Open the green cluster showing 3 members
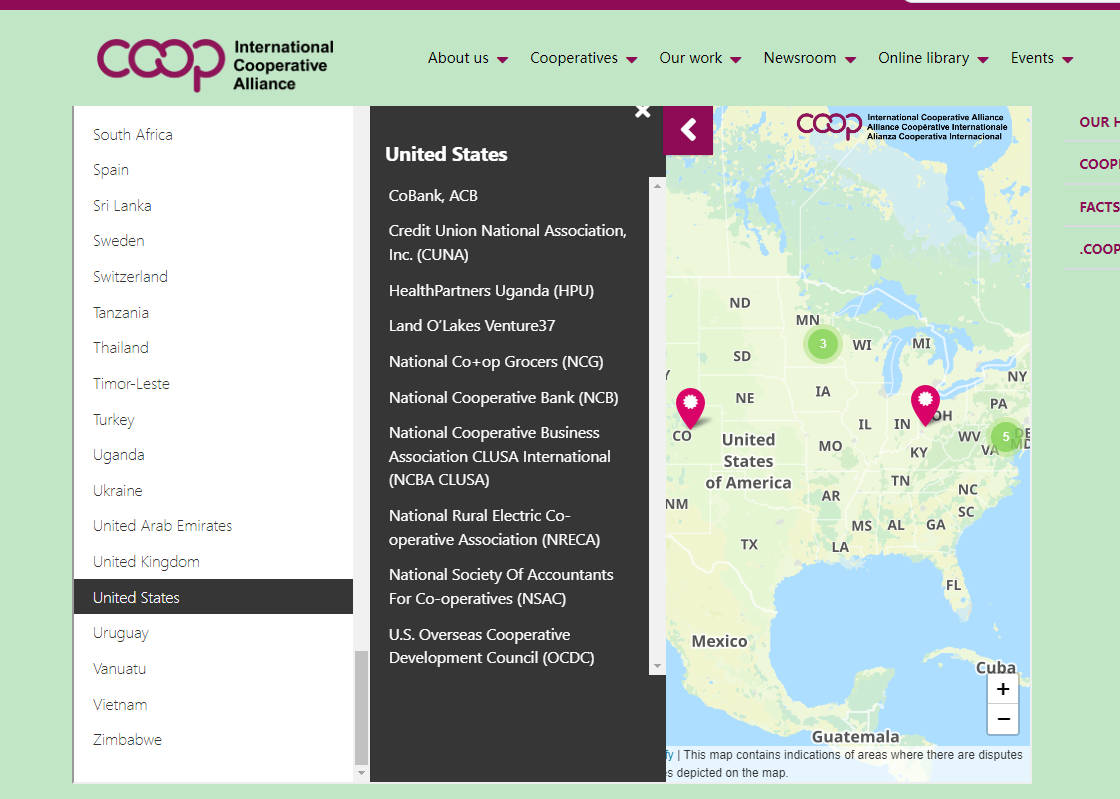Viewport: 1120px width, 799px height. coord(823,344)
